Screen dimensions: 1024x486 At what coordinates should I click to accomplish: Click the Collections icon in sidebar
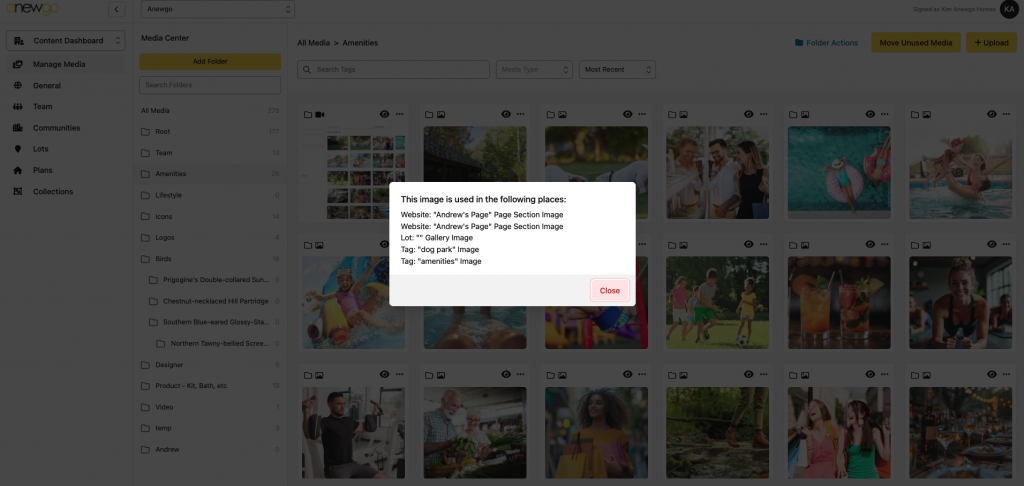coord(18,192)
